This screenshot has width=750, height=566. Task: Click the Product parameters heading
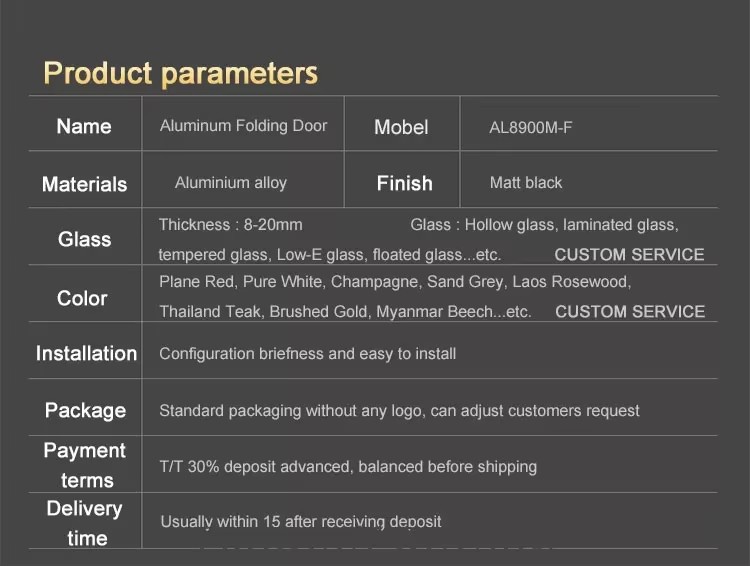click(x=180, y=74)
